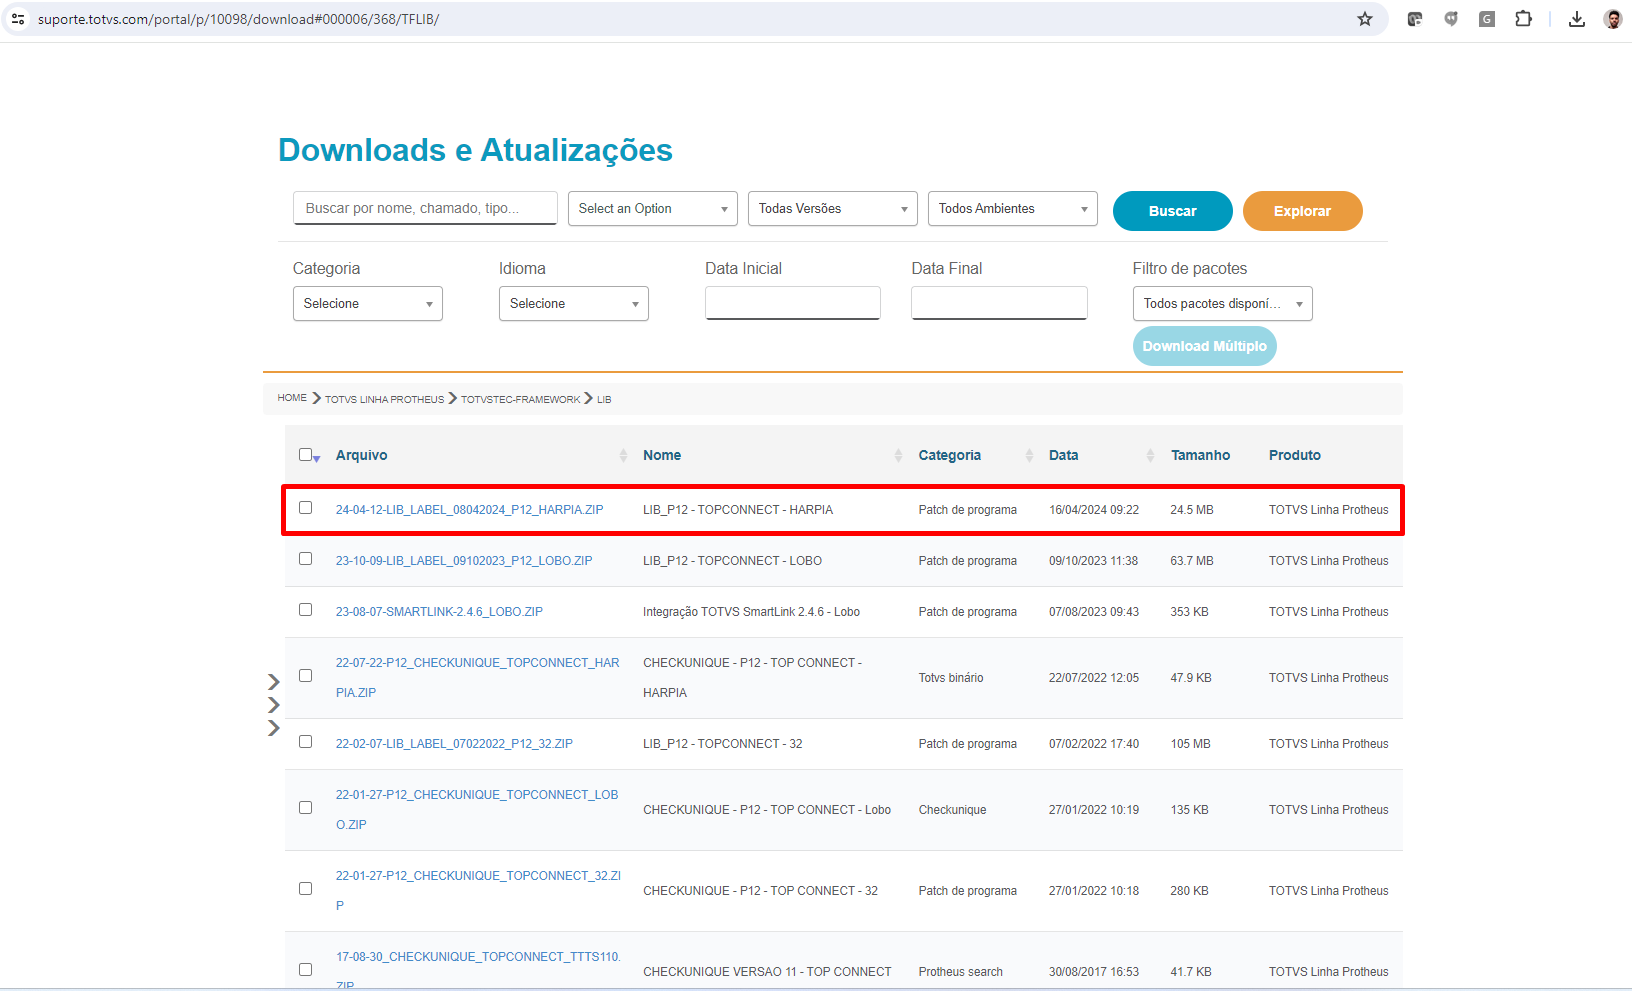Check the LIB_LABEL HARPIA file checkbox
Screen dimensions: 1632x991
pyautogui.click(x=306, y=508)
